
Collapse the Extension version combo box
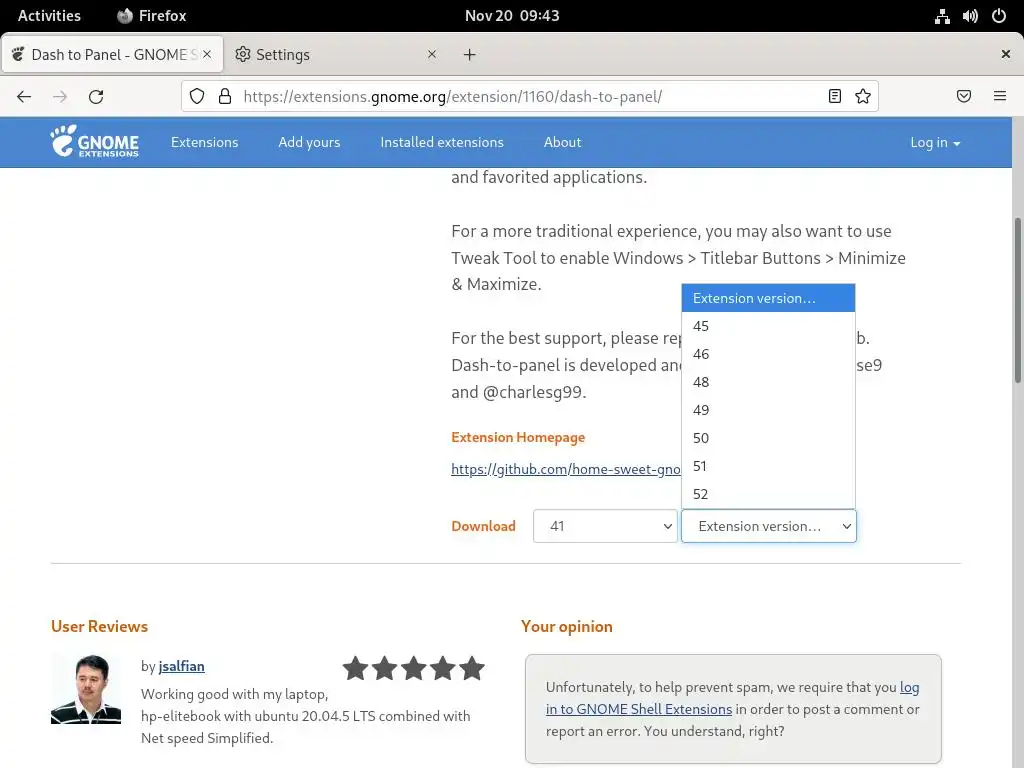769,526
